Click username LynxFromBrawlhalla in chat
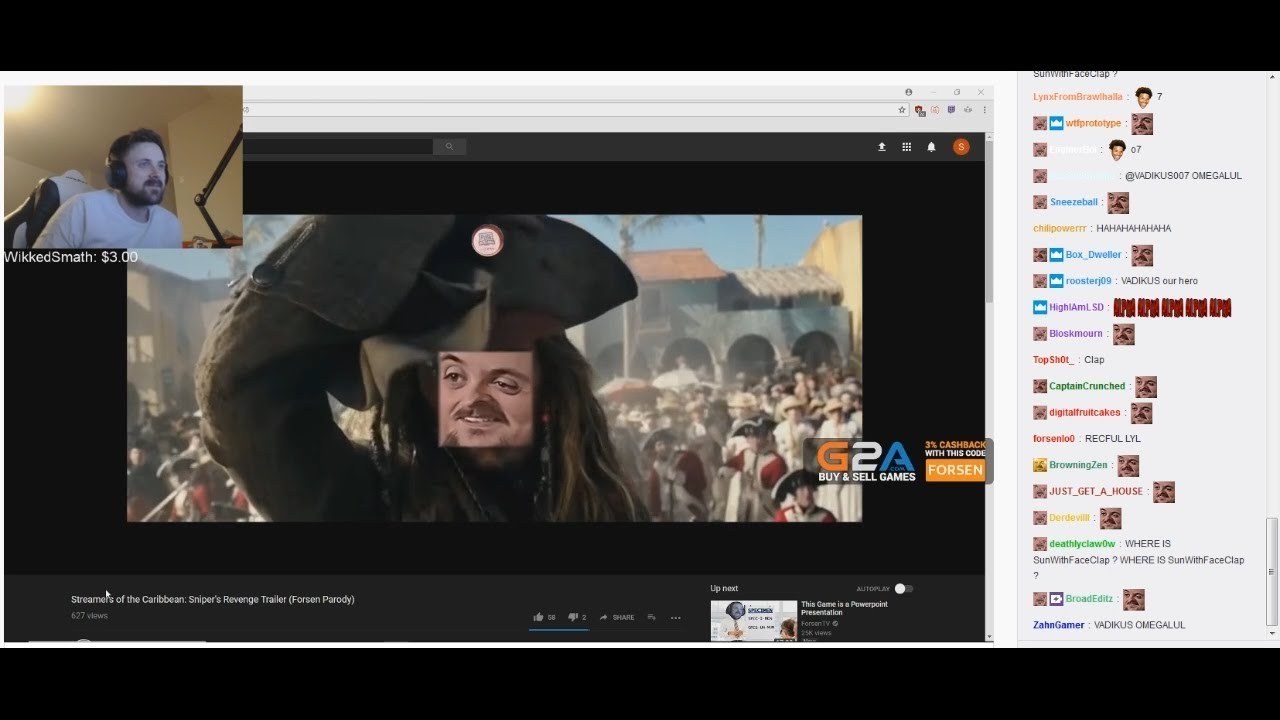Viewport: 1280px width, 720px height. click(1078, 97)
